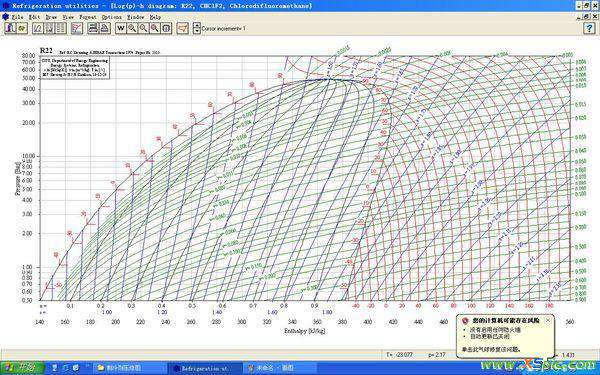Screen dimensions: 600x375
Task: Close the security warning balloon
Action: (x=548, y=320)
